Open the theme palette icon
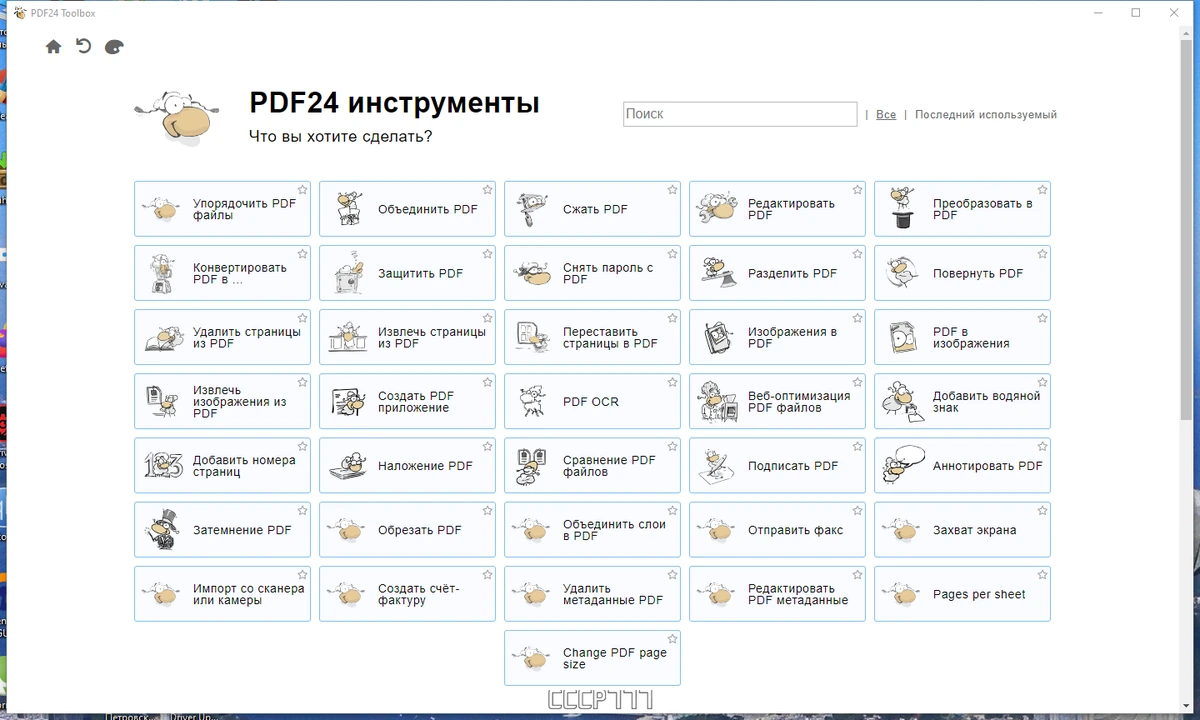Screen dimensions: 1200x720 114,47
